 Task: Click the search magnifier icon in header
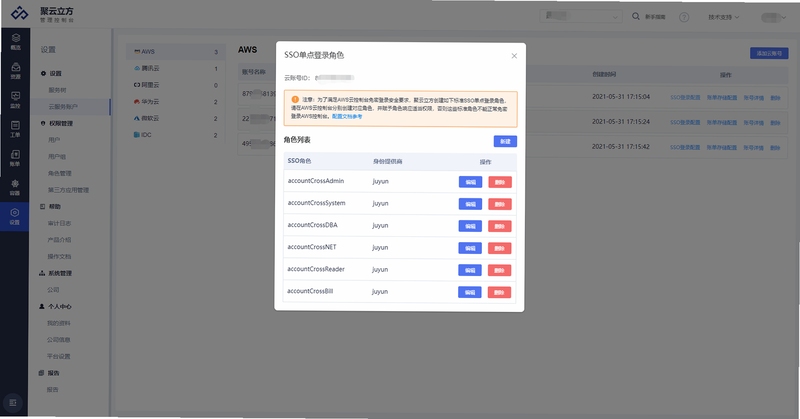coord(636,16)
